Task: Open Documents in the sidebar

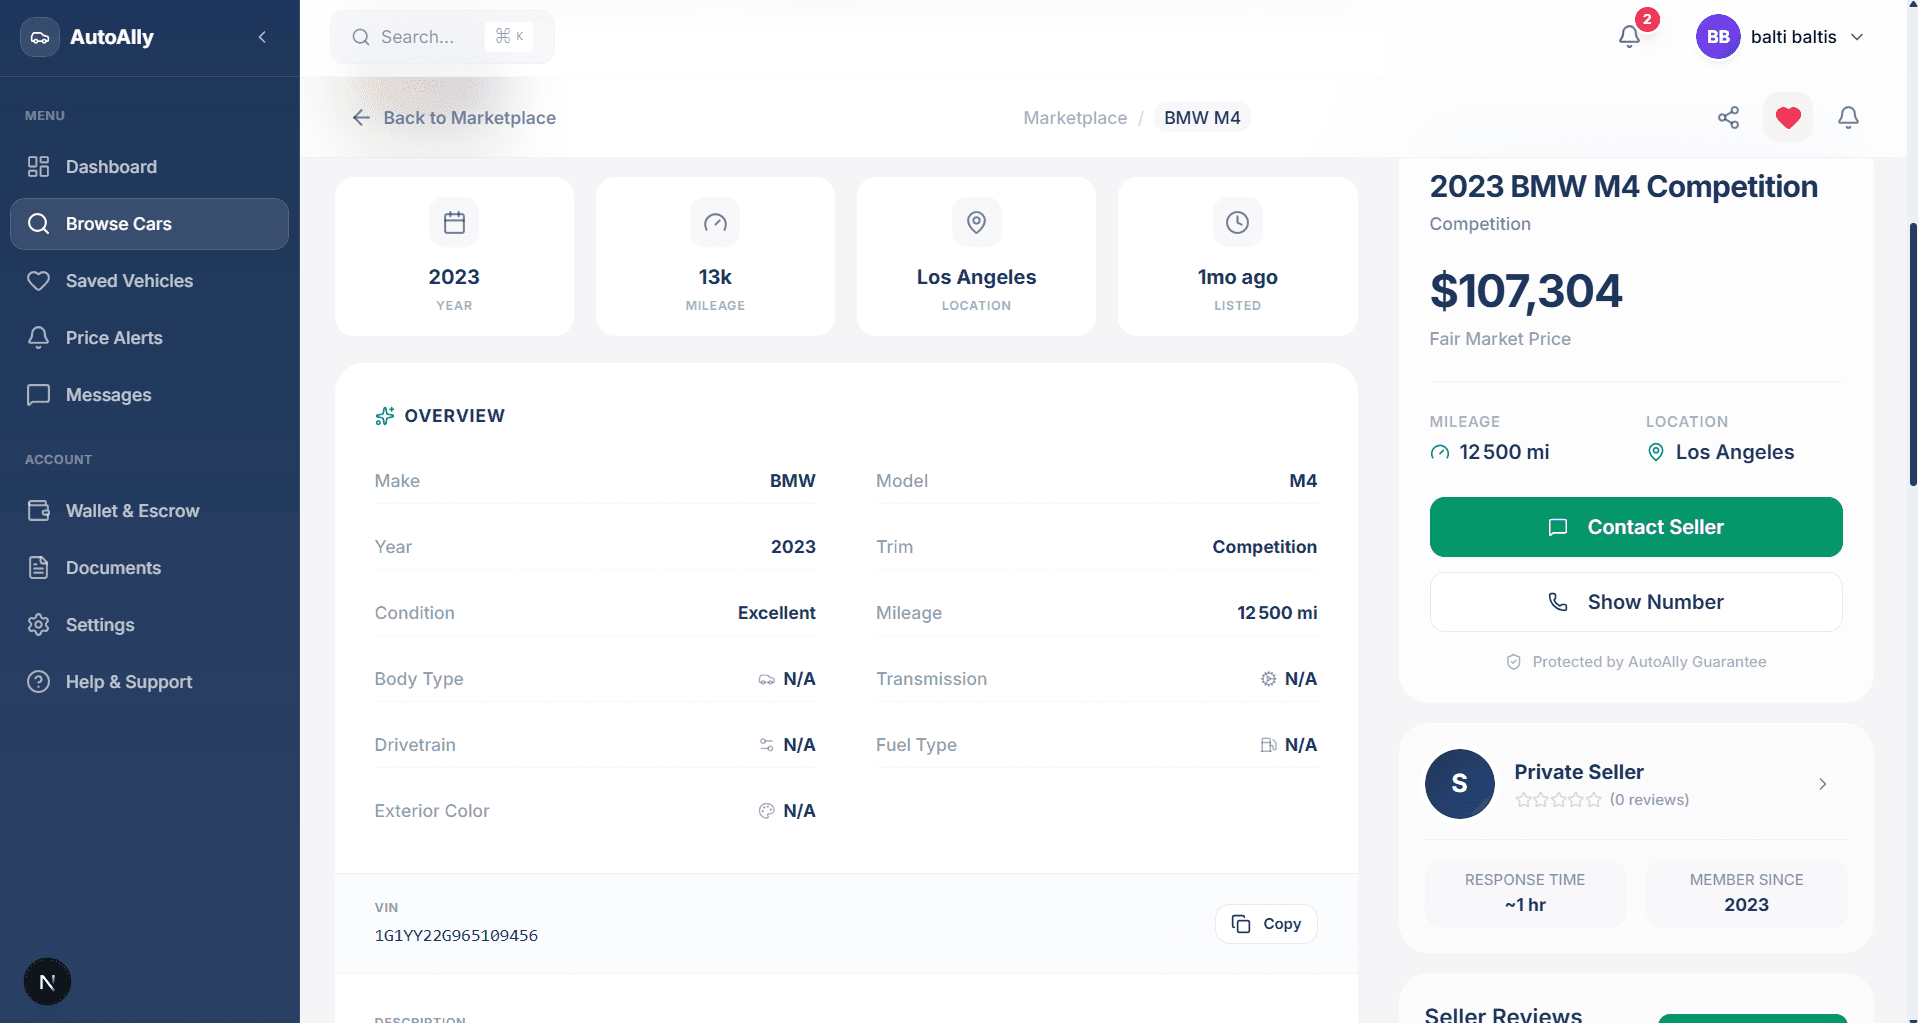Action: click(149, 568)
